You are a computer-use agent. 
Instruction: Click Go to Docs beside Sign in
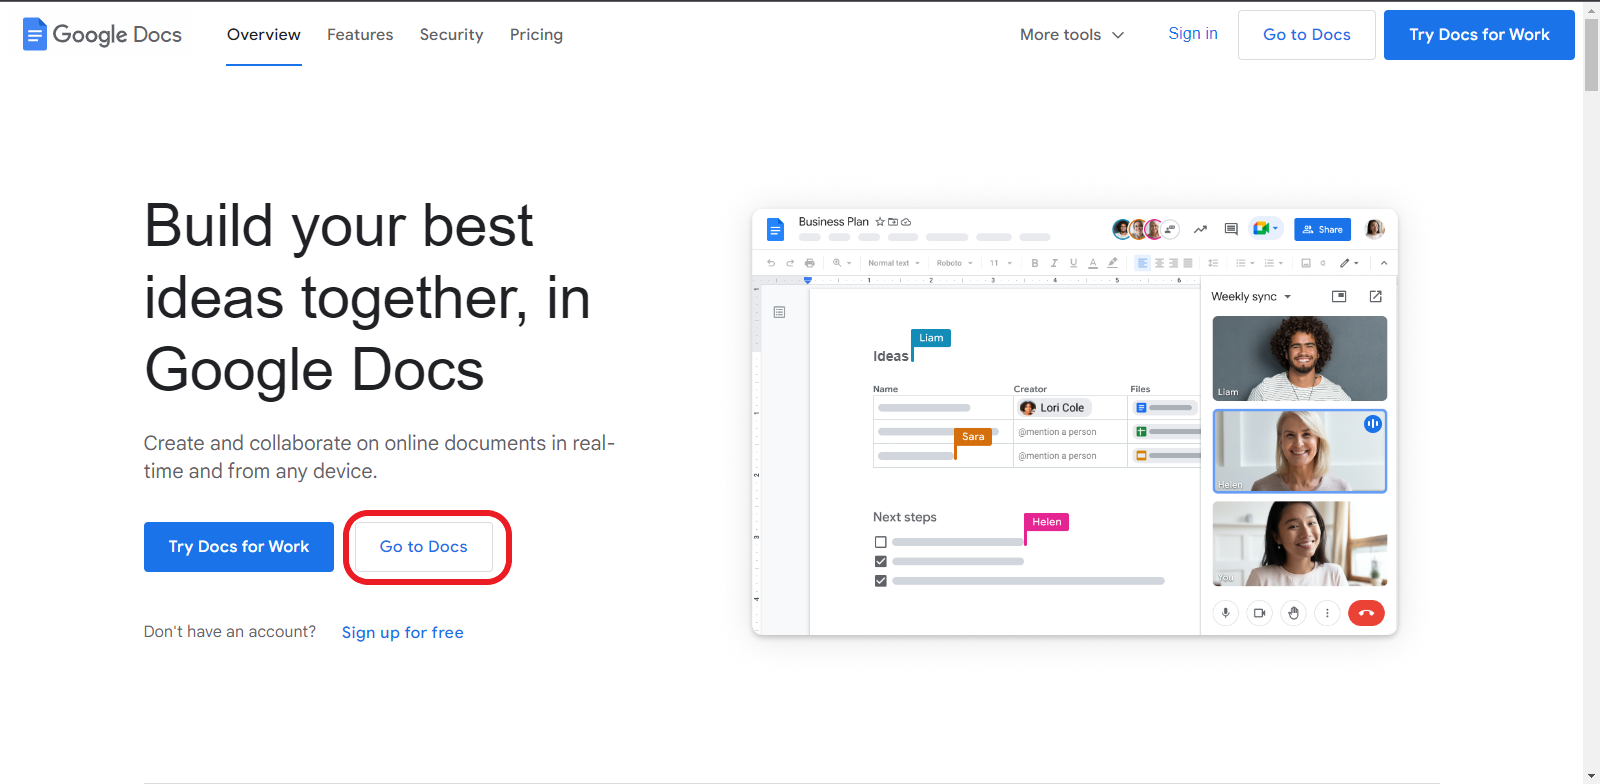1307,35
